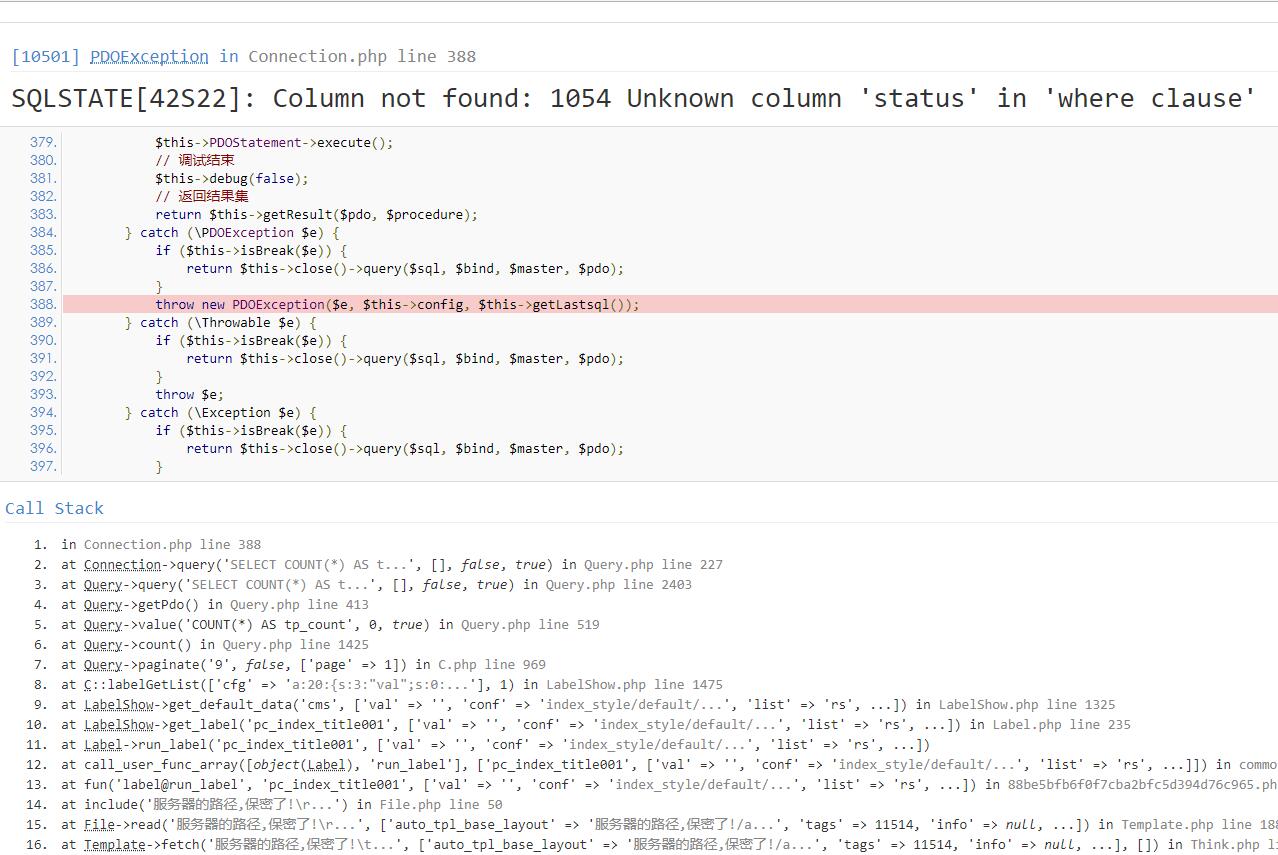Click Query in the paginate() stack entry
Image resolution: width=1278 pixels, height=855 pixels.
(x=103, y=664)
